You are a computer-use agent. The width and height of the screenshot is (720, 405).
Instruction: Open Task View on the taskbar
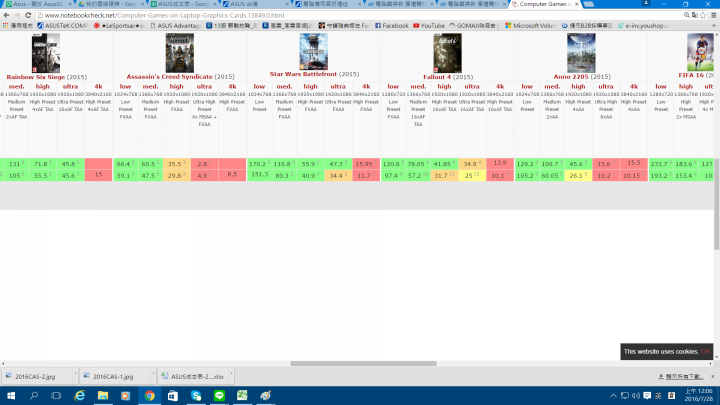point(56,395)
